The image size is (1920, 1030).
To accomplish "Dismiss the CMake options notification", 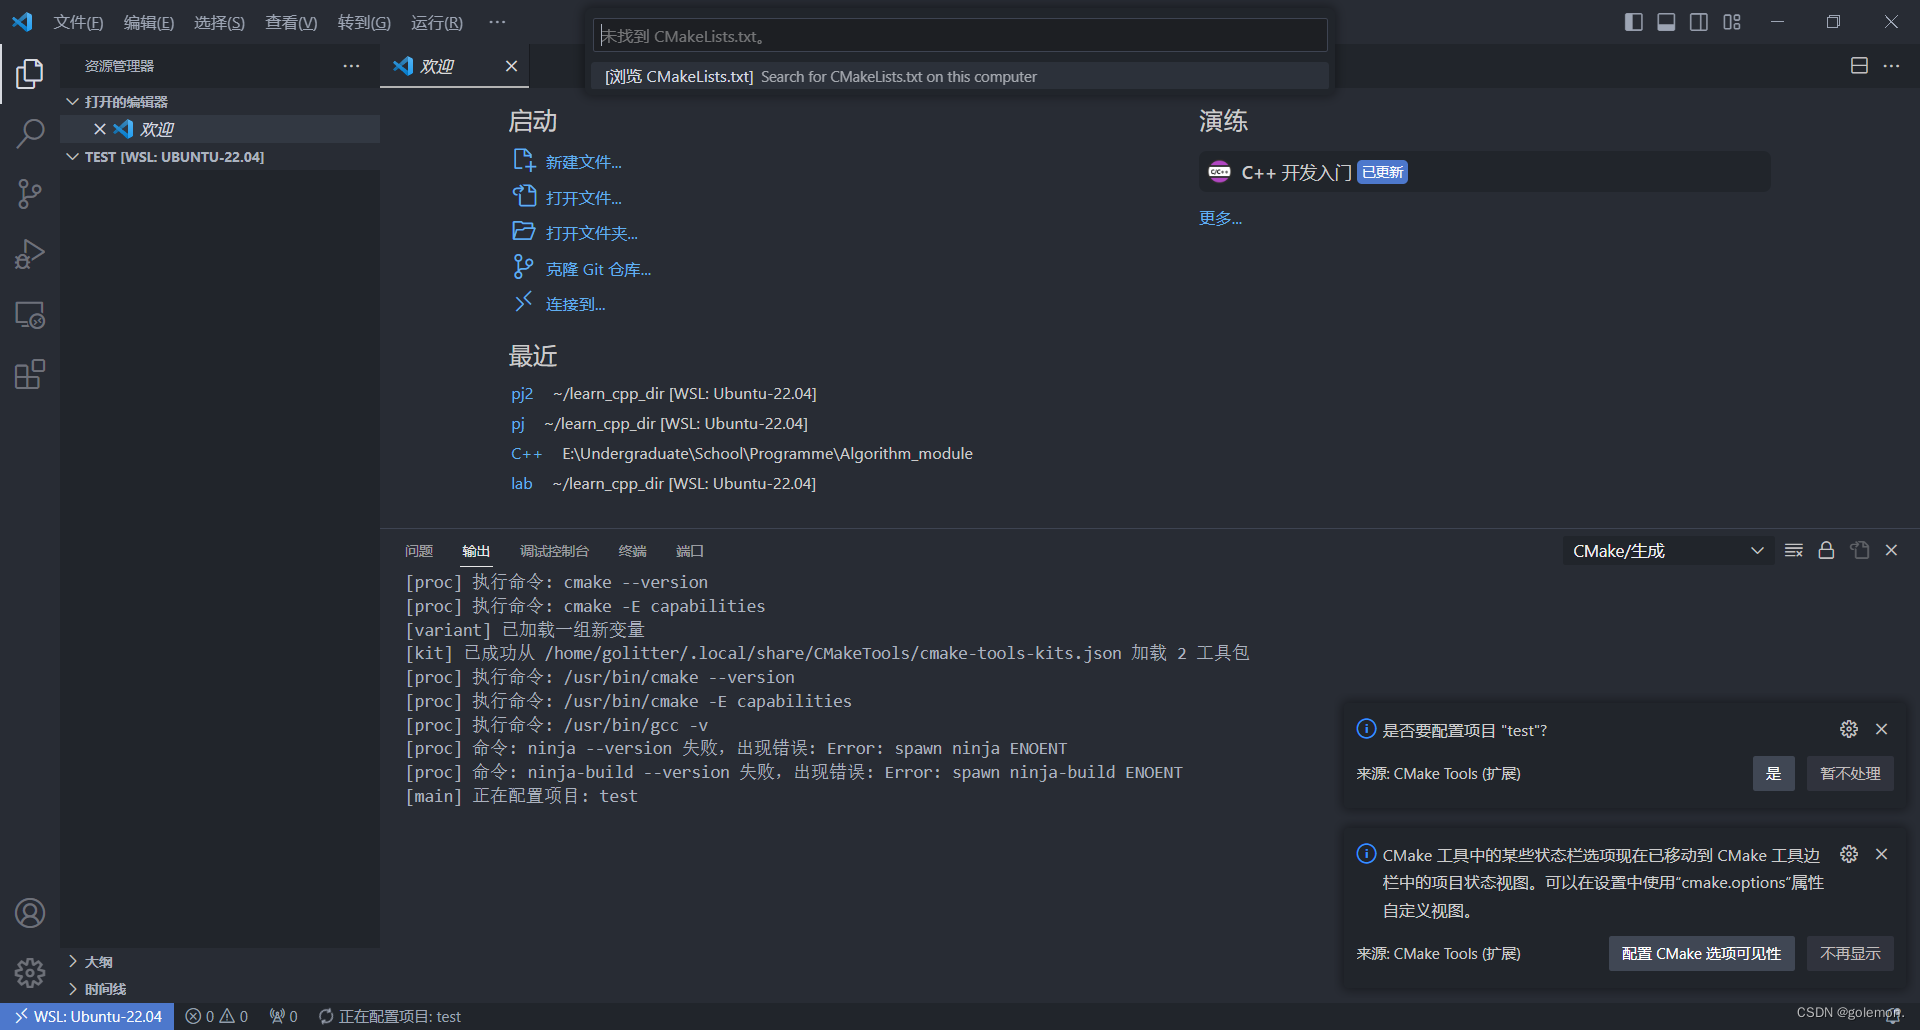I will [1881, 854].
